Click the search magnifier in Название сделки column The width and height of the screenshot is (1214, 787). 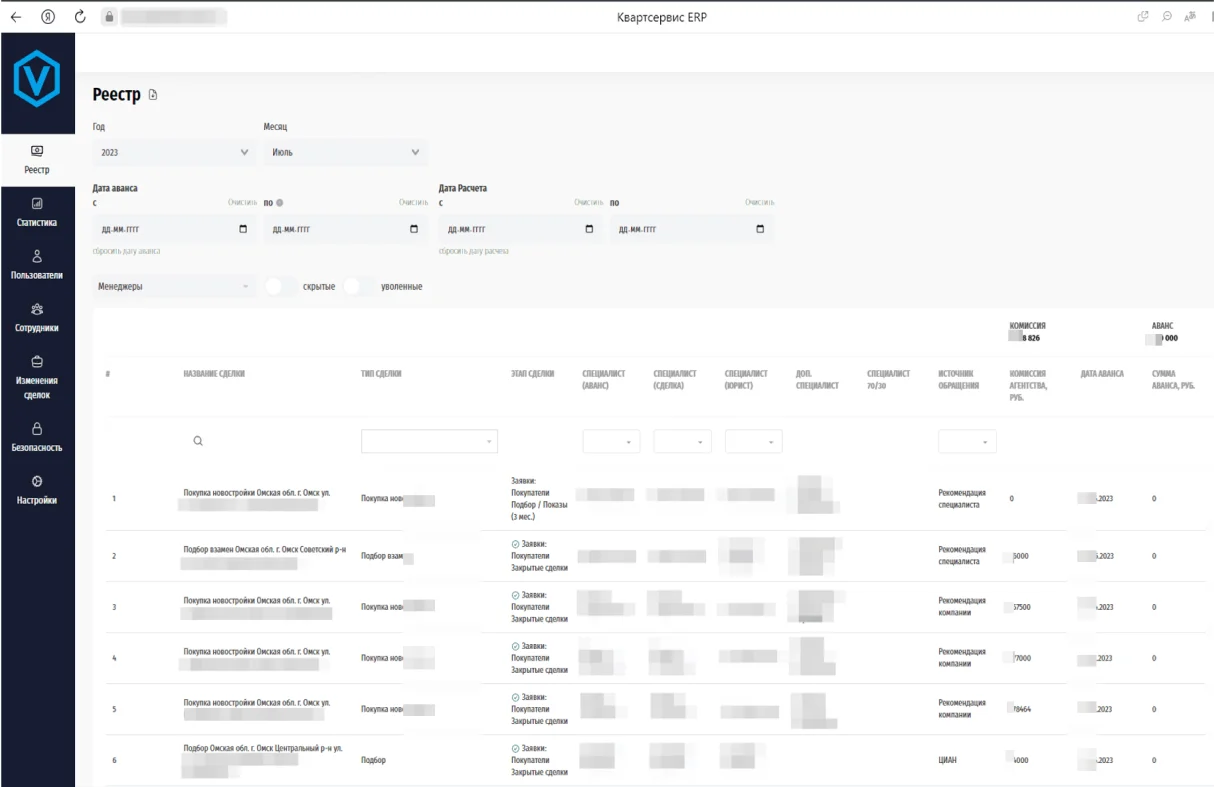click(198, 441)
